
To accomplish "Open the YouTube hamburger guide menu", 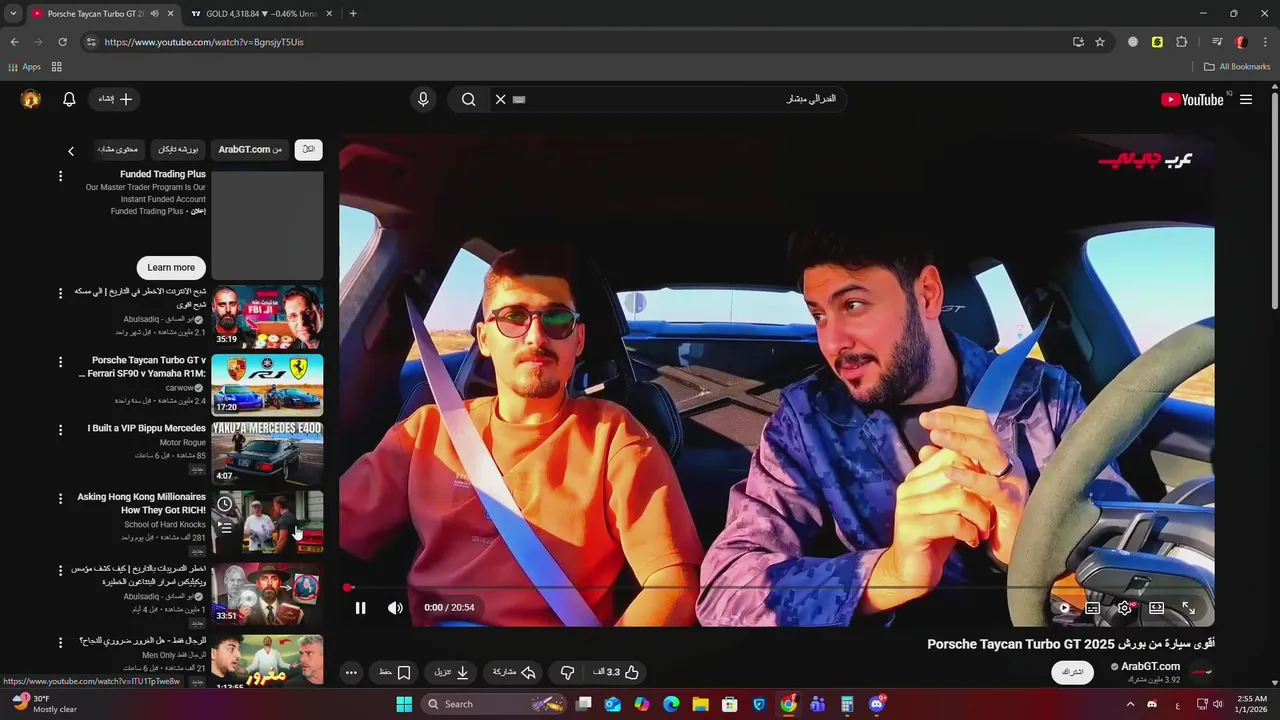I will coord(1246,100).
